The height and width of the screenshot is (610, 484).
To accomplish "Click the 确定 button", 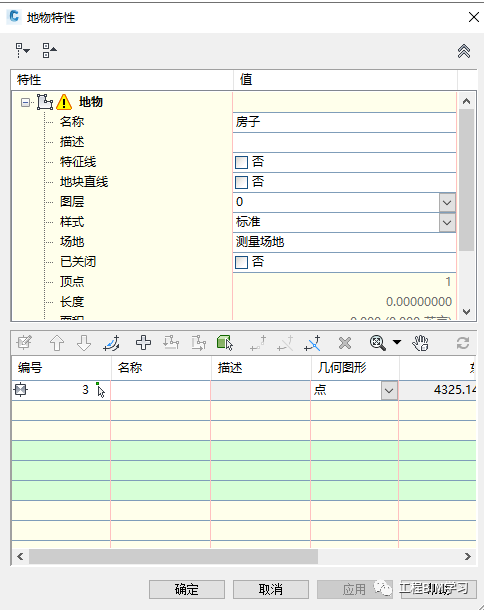I will [x=187, y=589].
